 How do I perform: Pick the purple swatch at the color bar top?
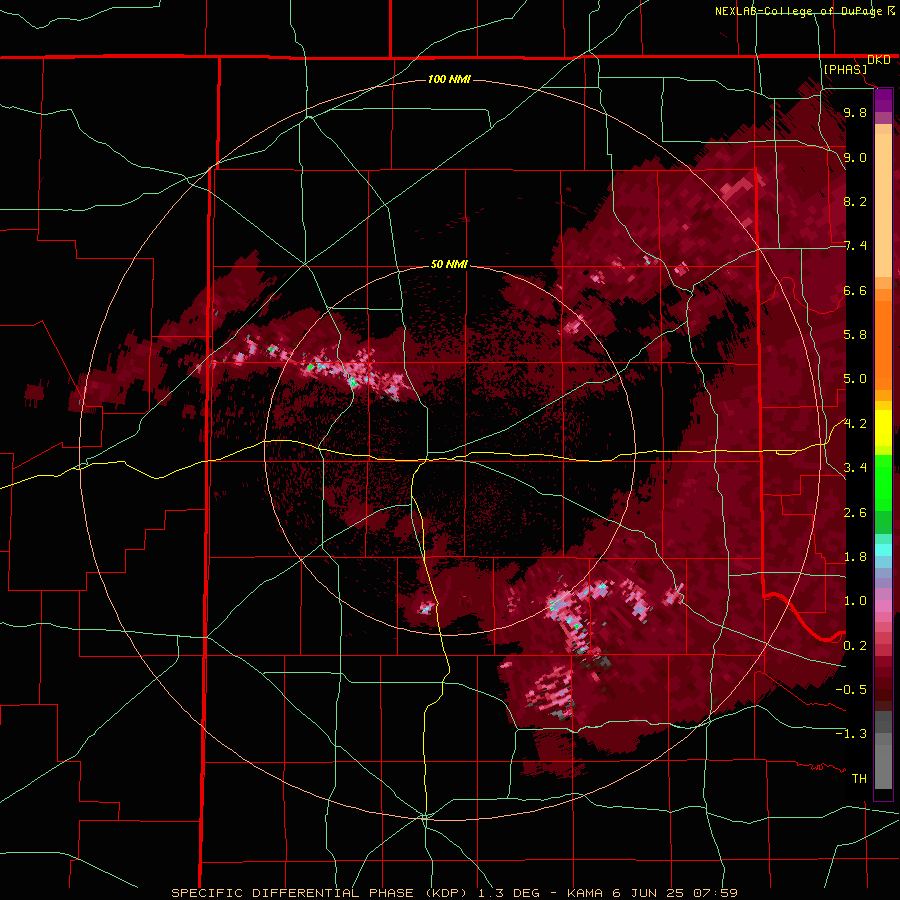tap(883, 100)
